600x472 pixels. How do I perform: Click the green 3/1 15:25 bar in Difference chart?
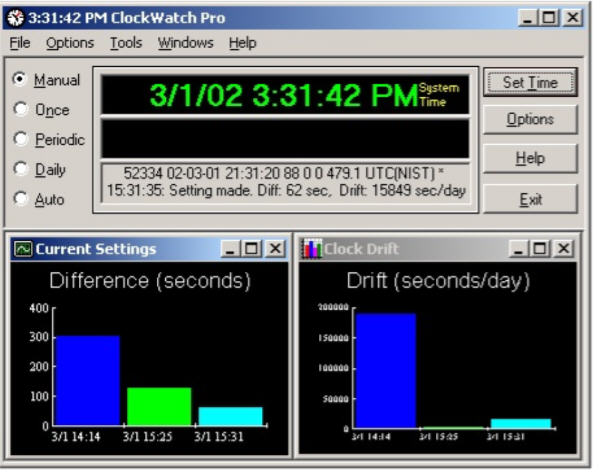pos(159,407)
